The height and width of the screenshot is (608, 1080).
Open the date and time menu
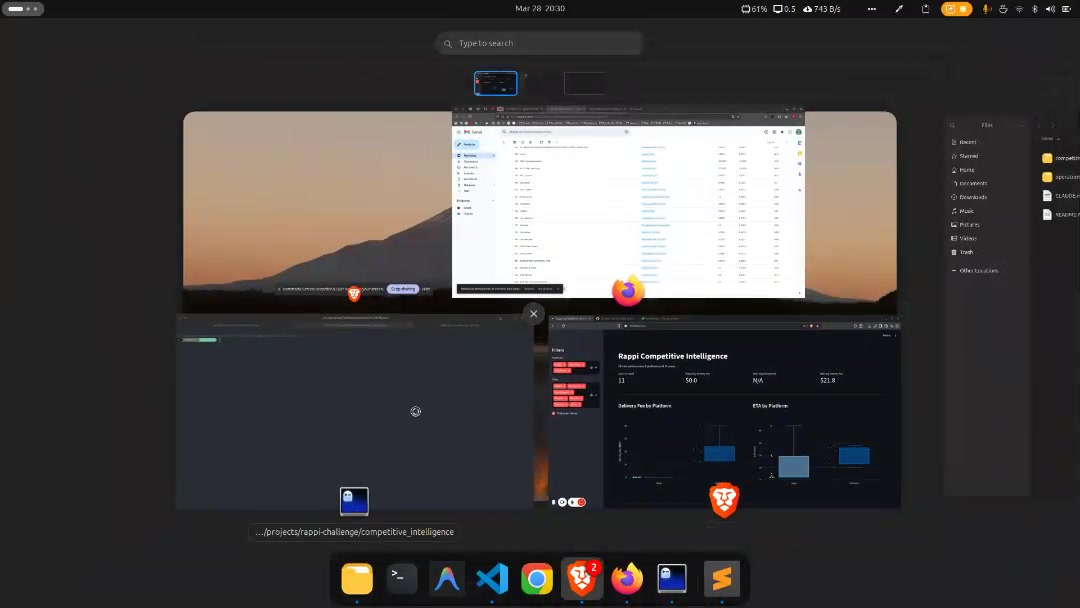pyautogui.click(x=540, y=8)
